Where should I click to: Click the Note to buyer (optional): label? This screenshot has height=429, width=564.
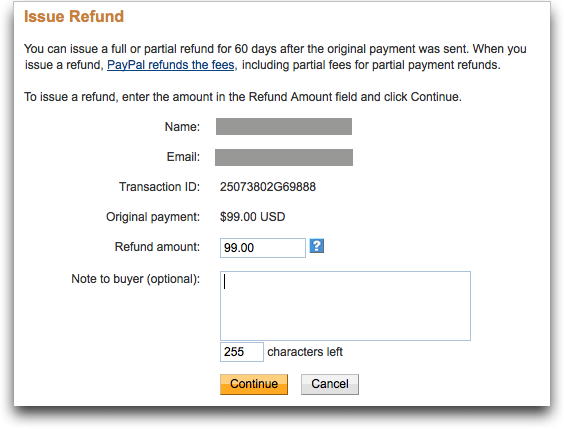coord(136,279)
